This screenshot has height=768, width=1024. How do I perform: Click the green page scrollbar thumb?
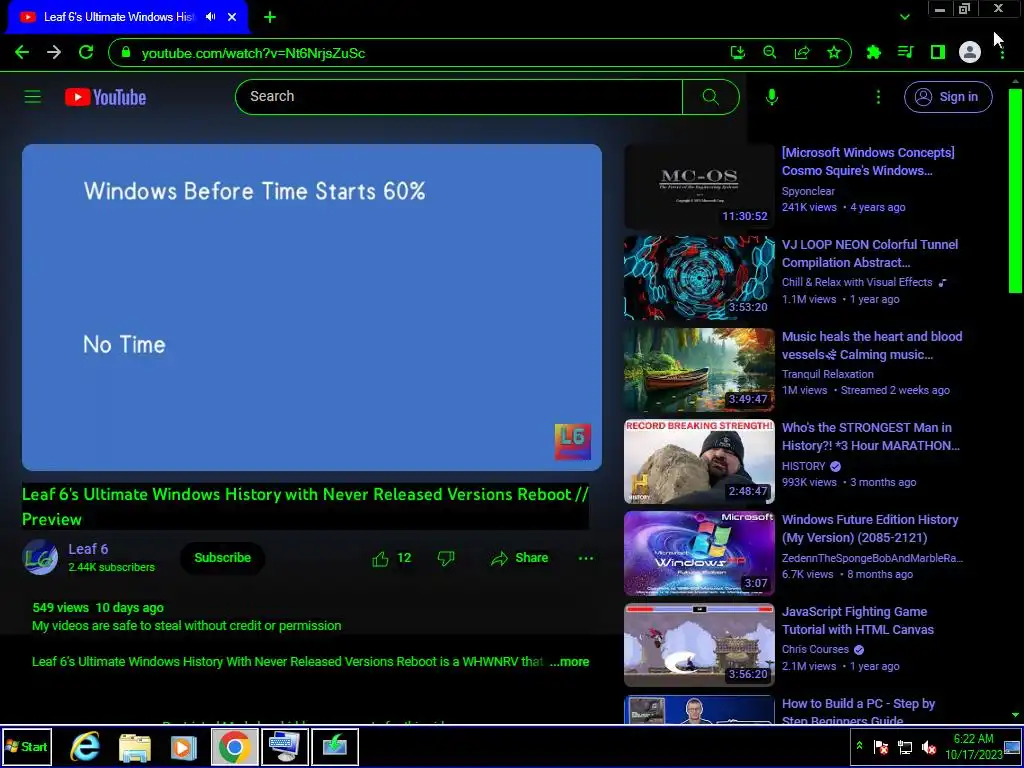(x=1015, y=191)
